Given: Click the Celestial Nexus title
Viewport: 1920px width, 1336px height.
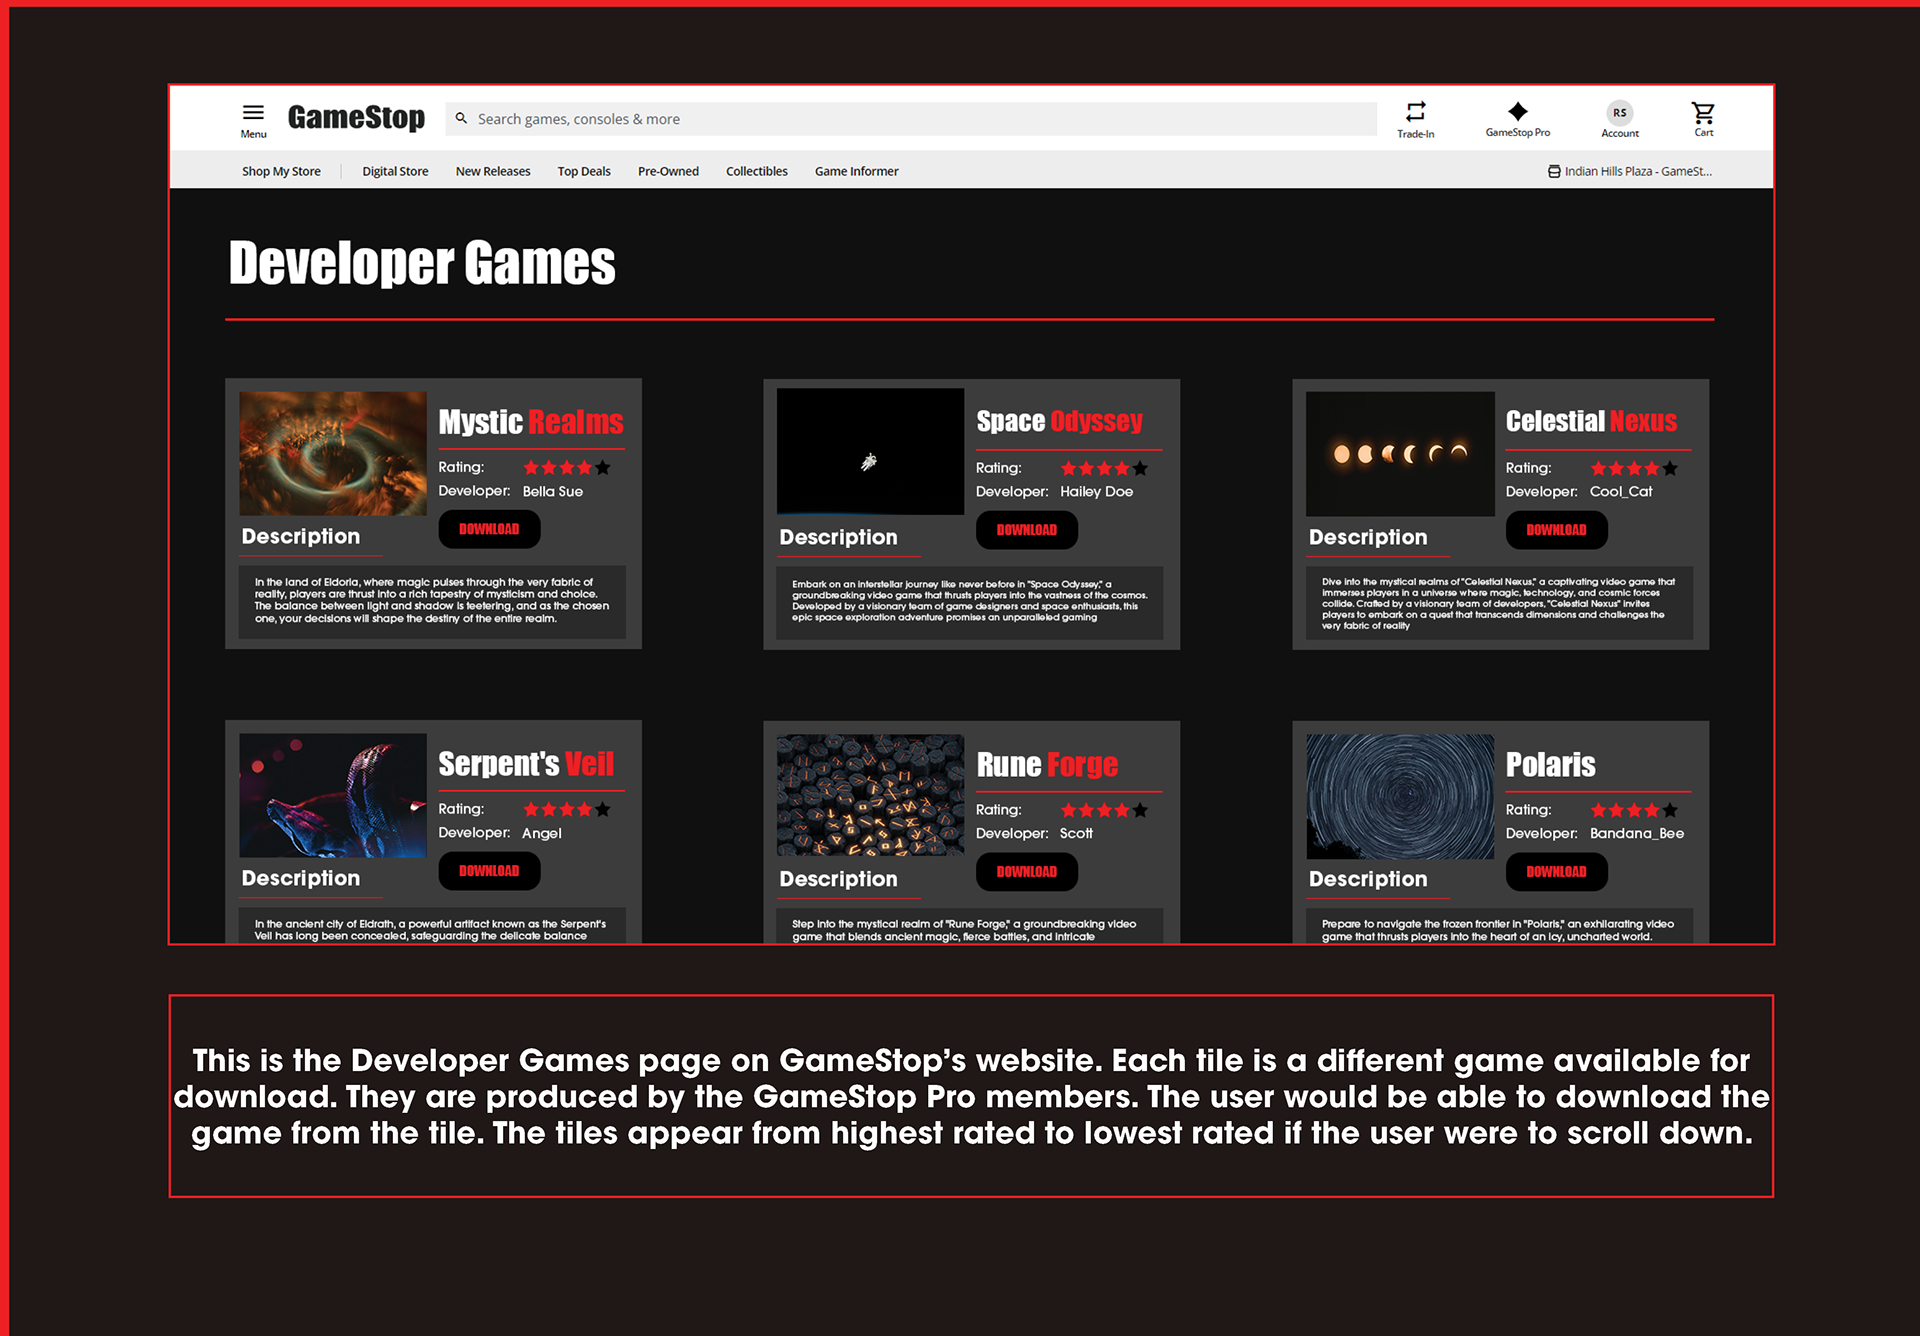Looking at the screenshot, I should click(x=1591, y=422).
